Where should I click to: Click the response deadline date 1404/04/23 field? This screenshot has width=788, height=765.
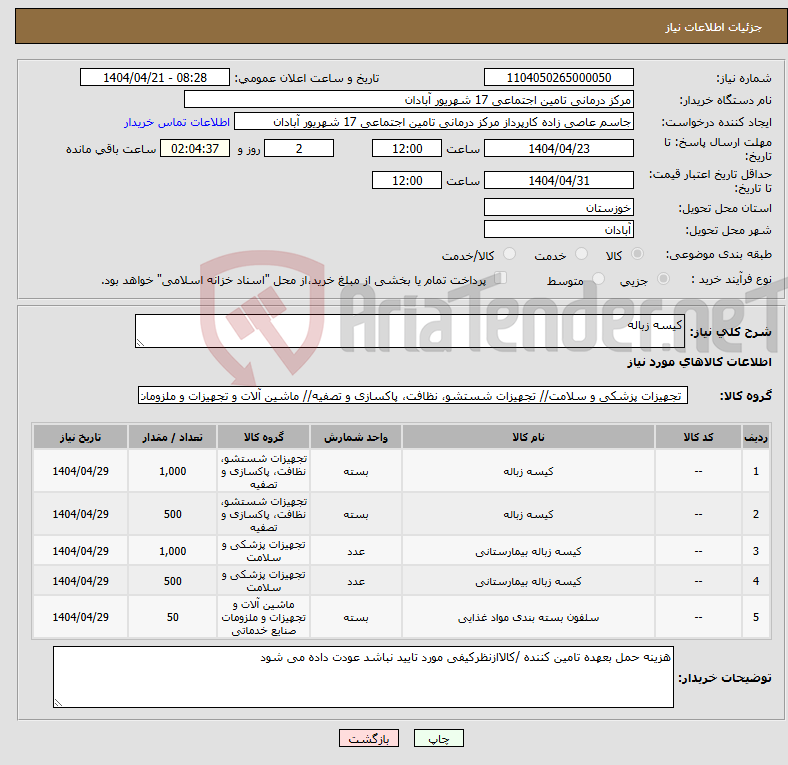[558, 148]
